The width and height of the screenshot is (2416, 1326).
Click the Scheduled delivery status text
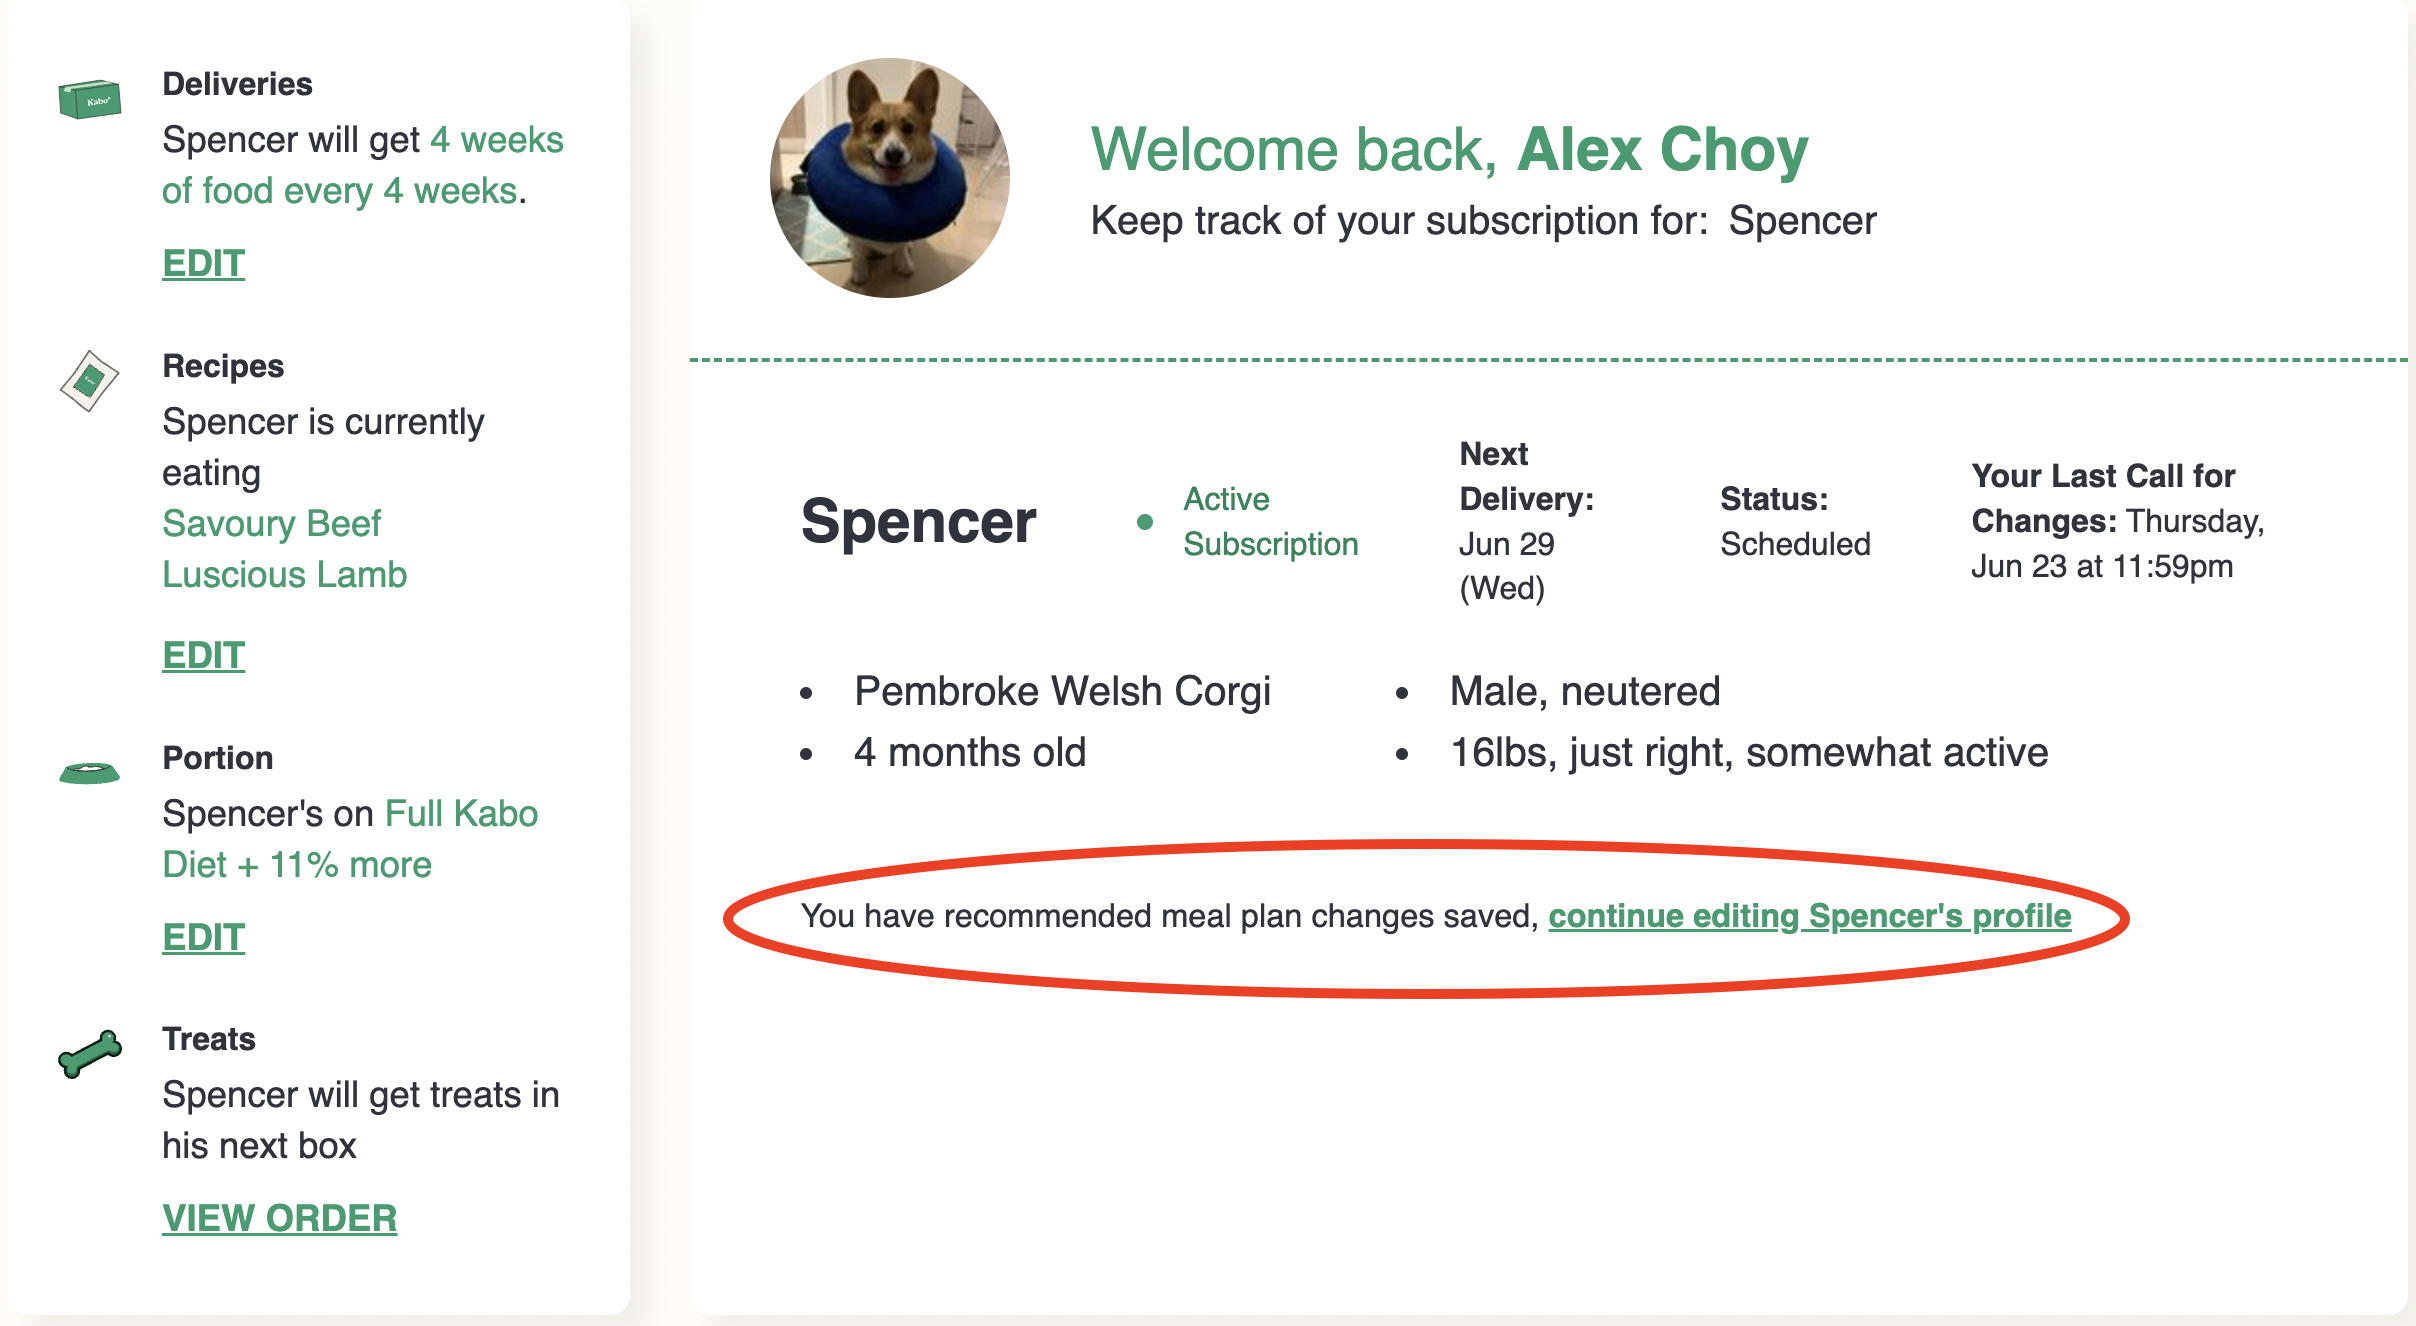[1795, 544]
